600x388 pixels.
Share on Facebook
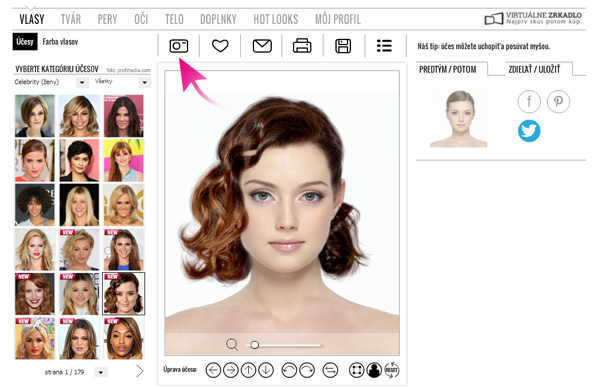529,101
